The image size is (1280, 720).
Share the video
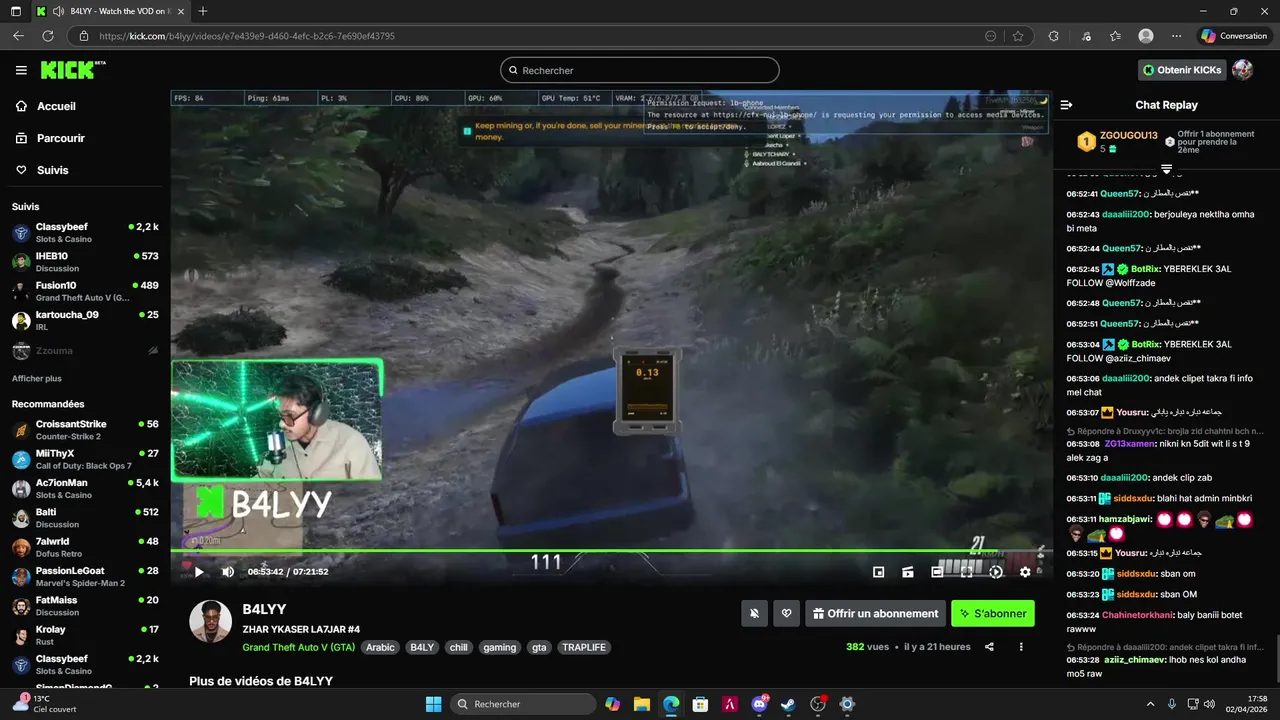989,647
